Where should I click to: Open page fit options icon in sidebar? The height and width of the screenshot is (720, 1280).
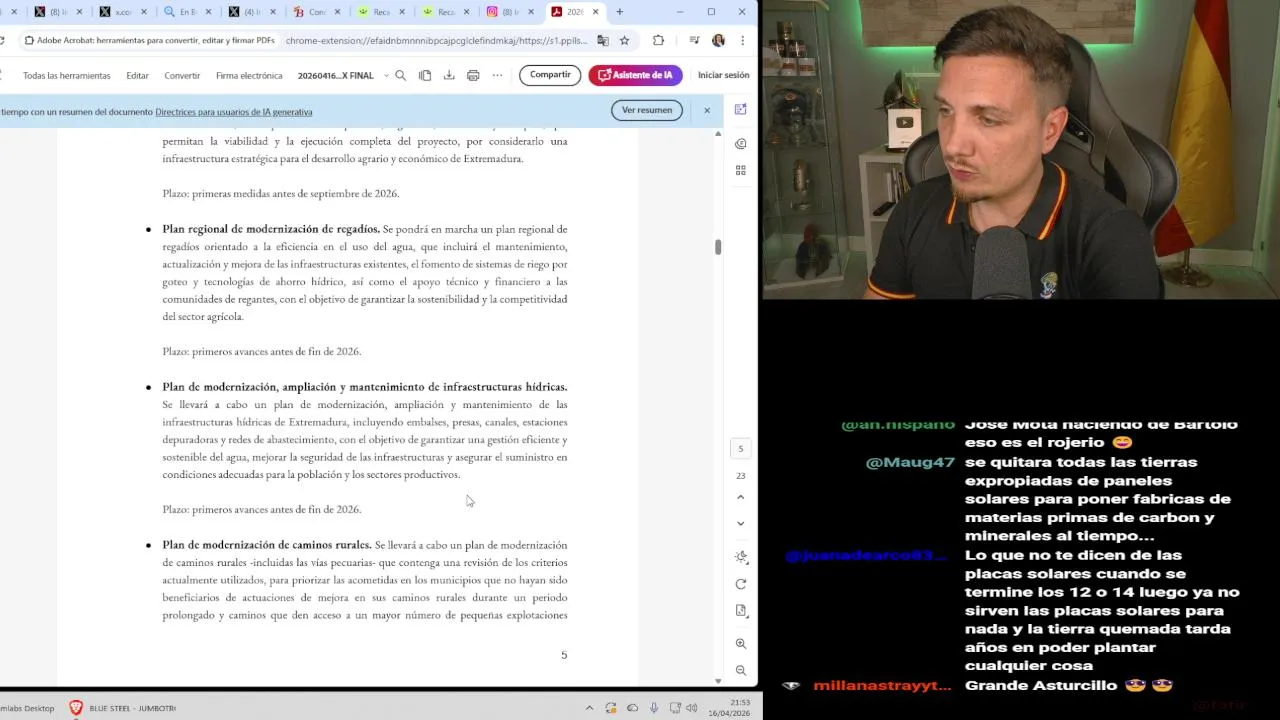(741, 610)
